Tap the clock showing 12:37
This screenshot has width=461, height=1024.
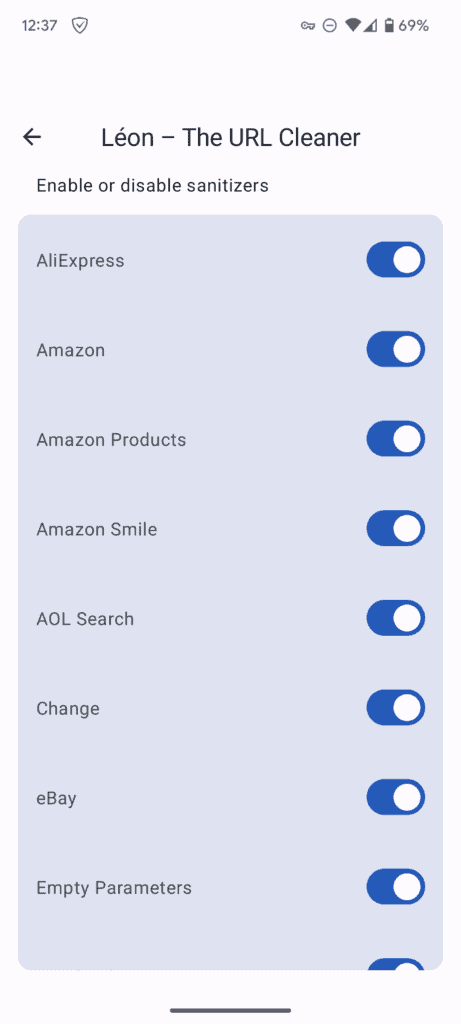coord(39,25)
